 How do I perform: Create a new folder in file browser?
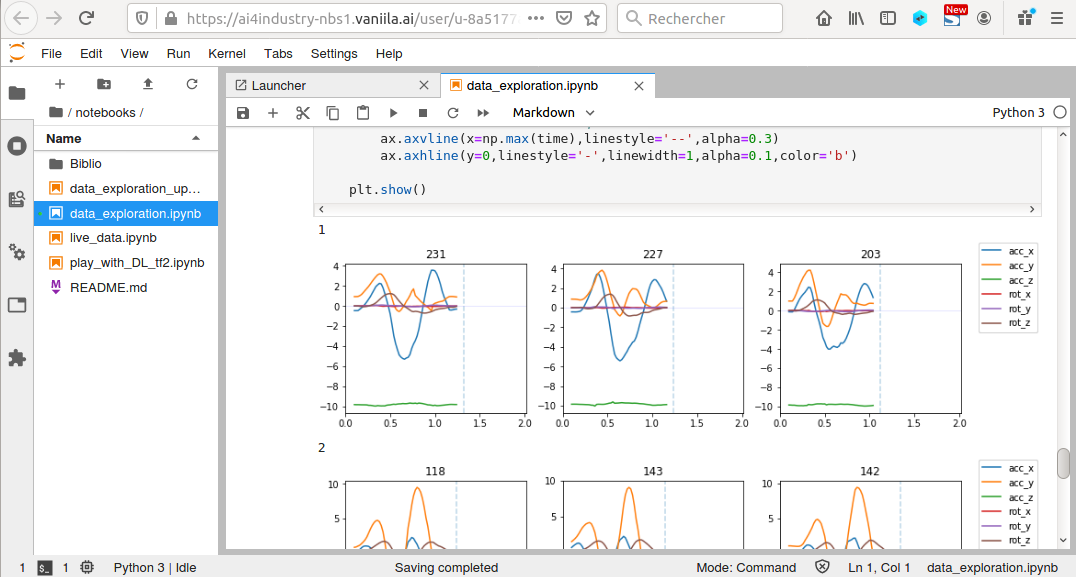click(x=104, y=84)
